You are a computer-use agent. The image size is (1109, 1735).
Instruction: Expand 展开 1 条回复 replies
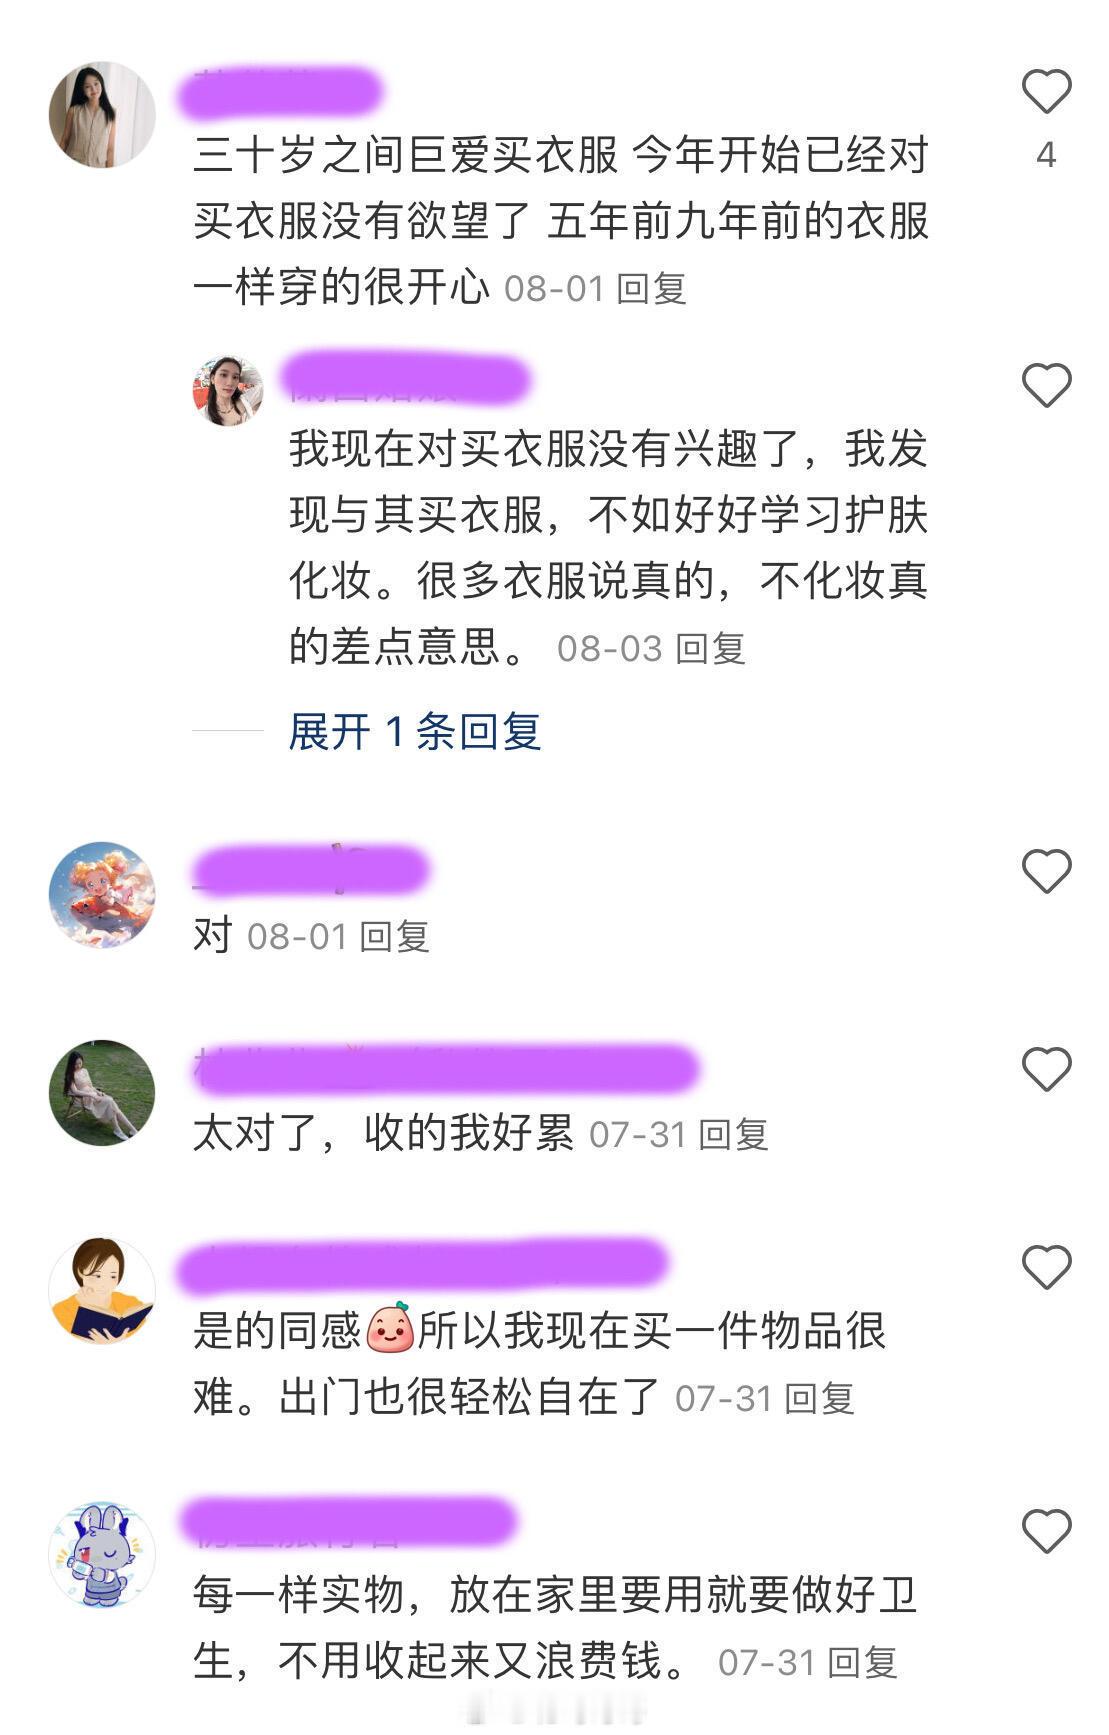click(414, 732)
